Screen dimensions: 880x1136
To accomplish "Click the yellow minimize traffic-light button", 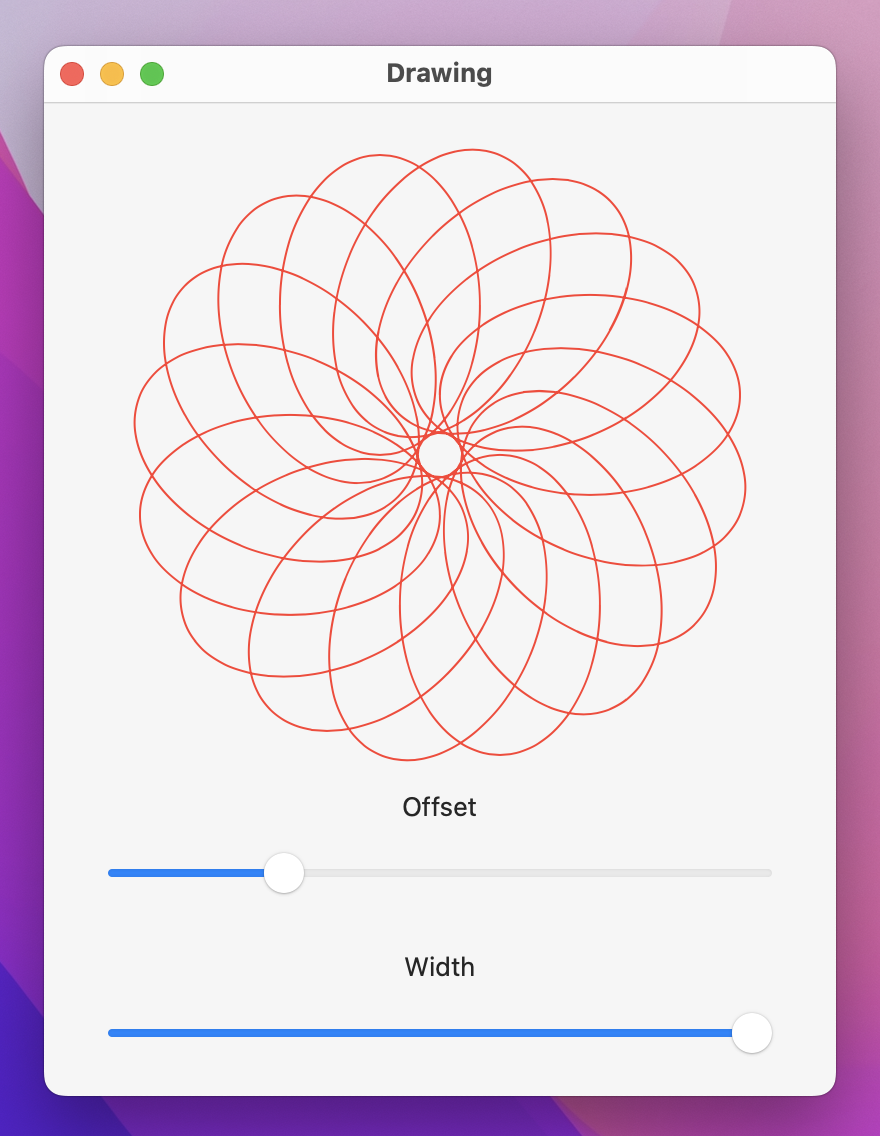I will [112, 73].
